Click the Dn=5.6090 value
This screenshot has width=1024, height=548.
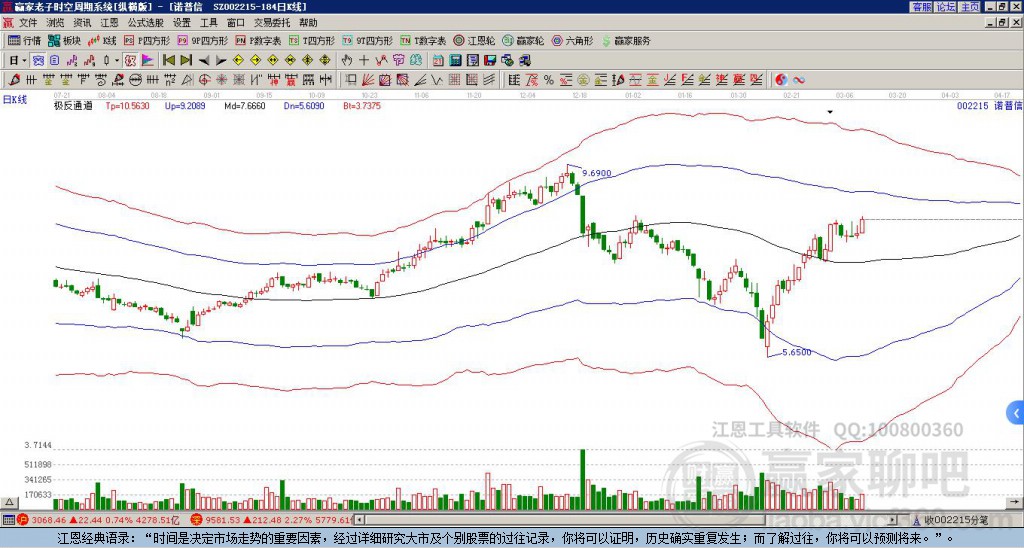point(304,106)
